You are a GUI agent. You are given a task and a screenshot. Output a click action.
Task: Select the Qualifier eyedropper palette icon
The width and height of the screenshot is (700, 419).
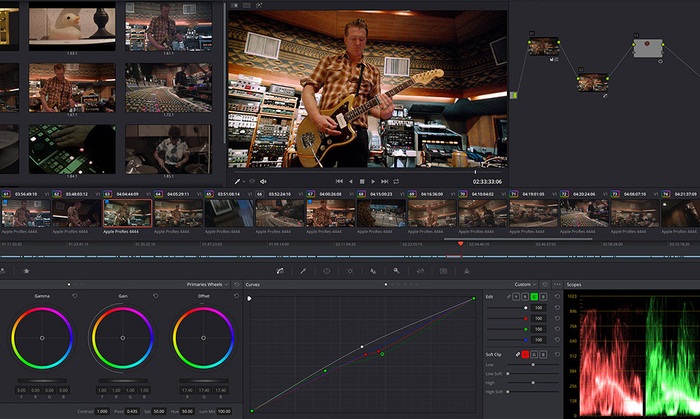(x=302, y=270)
